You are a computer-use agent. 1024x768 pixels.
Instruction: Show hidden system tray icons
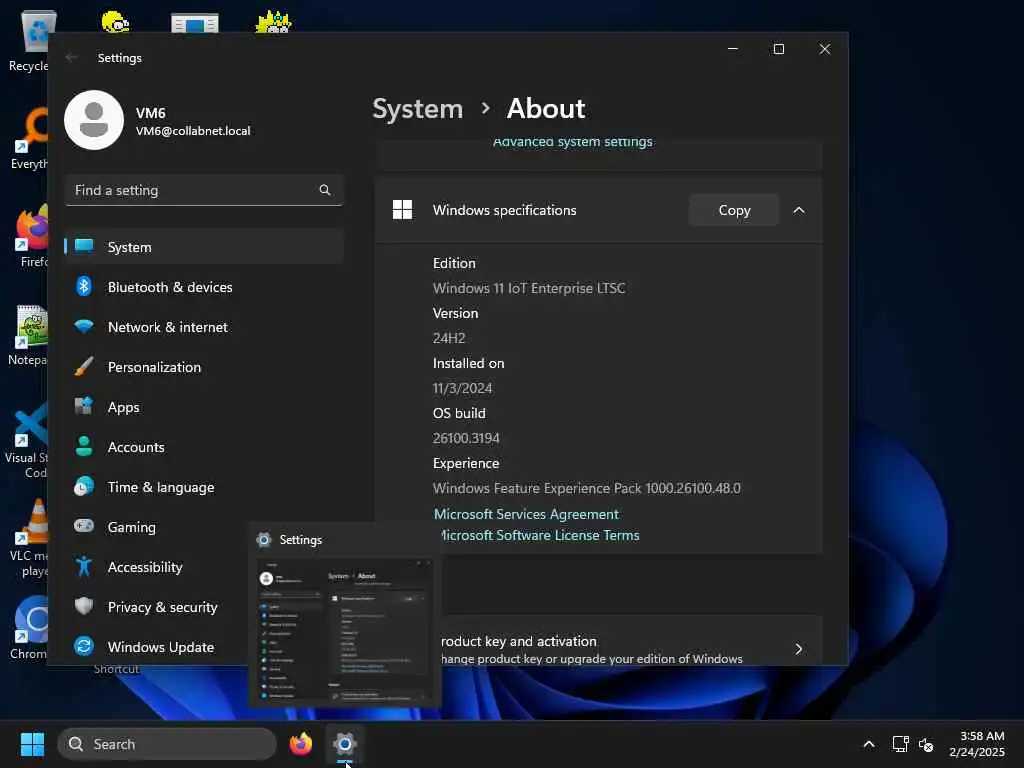[x=869, y=744]
